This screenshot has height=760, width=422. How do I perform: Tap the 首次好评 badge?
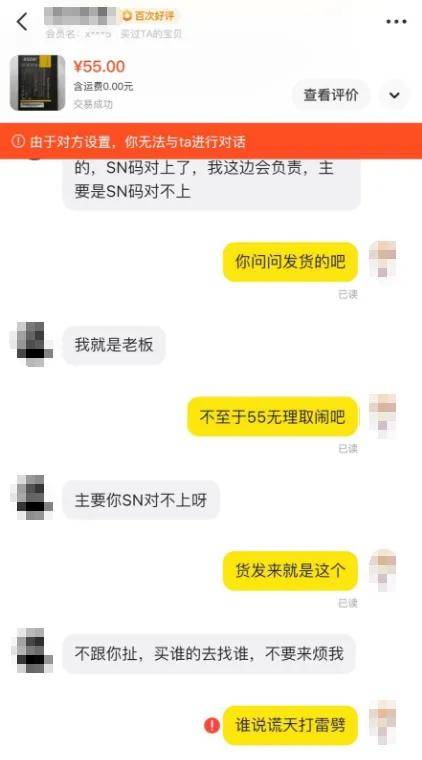click(149, 16)
